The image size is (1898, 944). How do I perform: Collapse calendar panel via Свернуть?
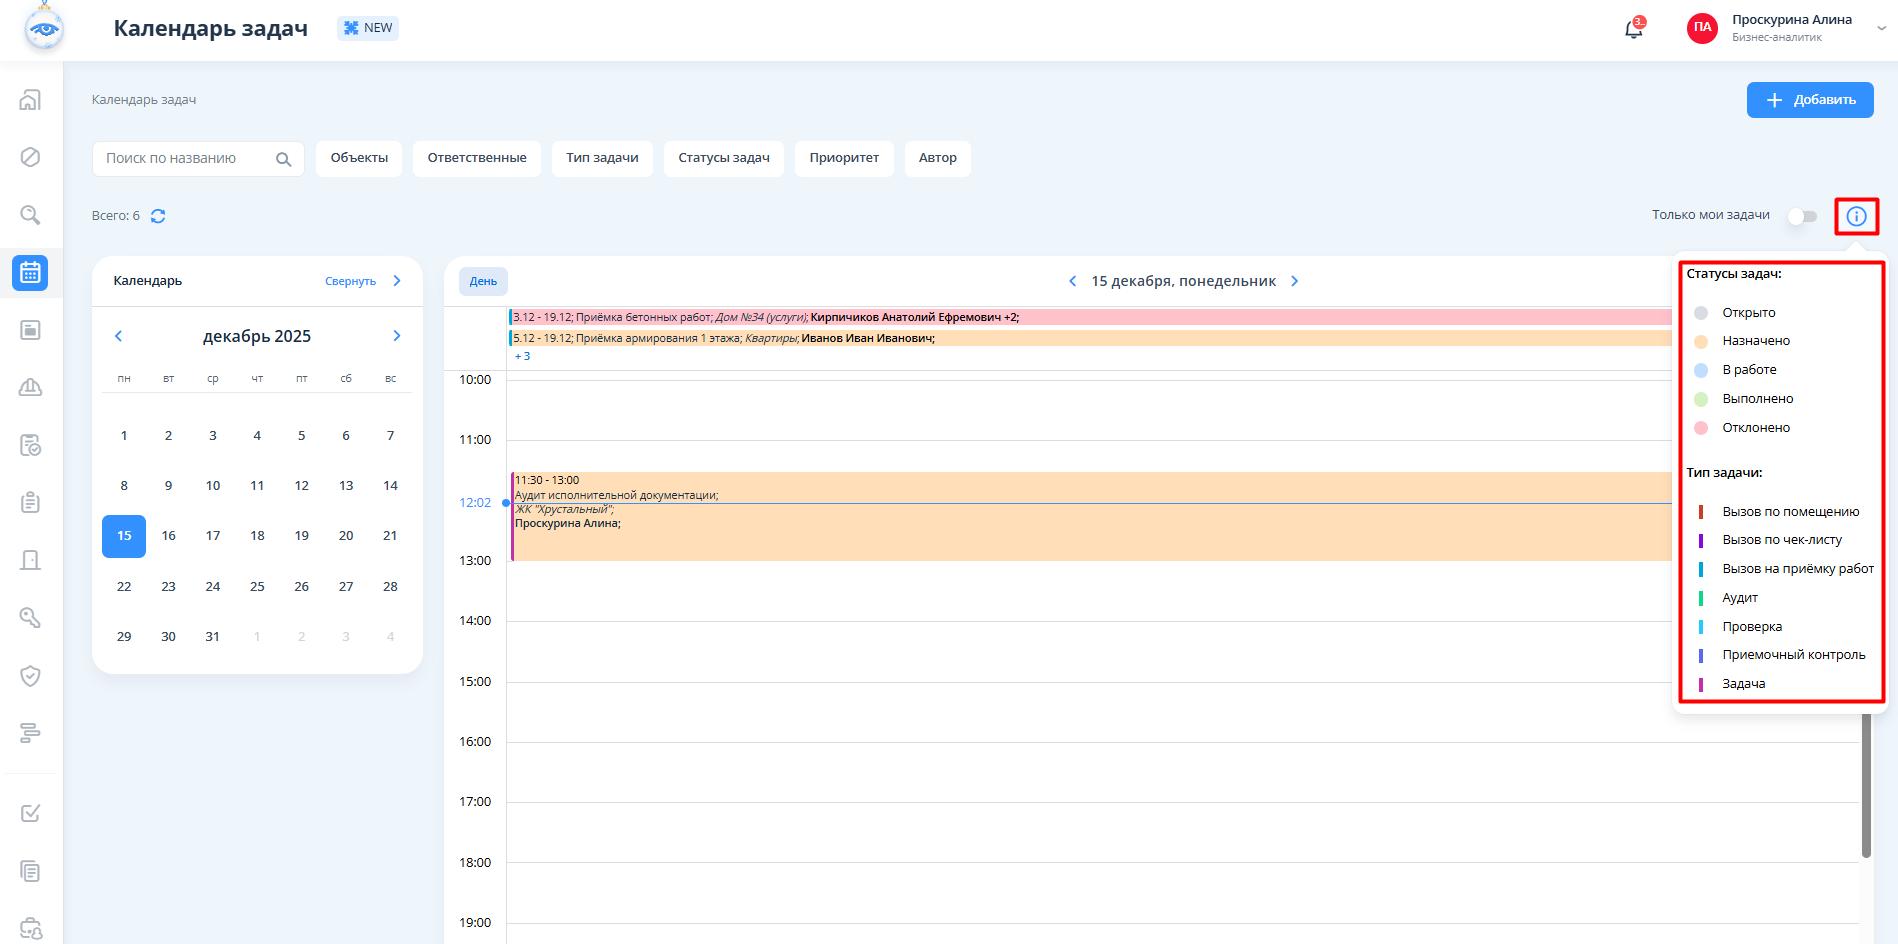[350, 281]
